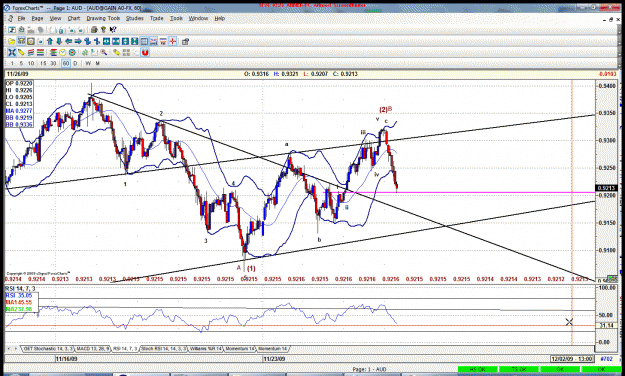Open the File menu

click(x=22, y=18)
